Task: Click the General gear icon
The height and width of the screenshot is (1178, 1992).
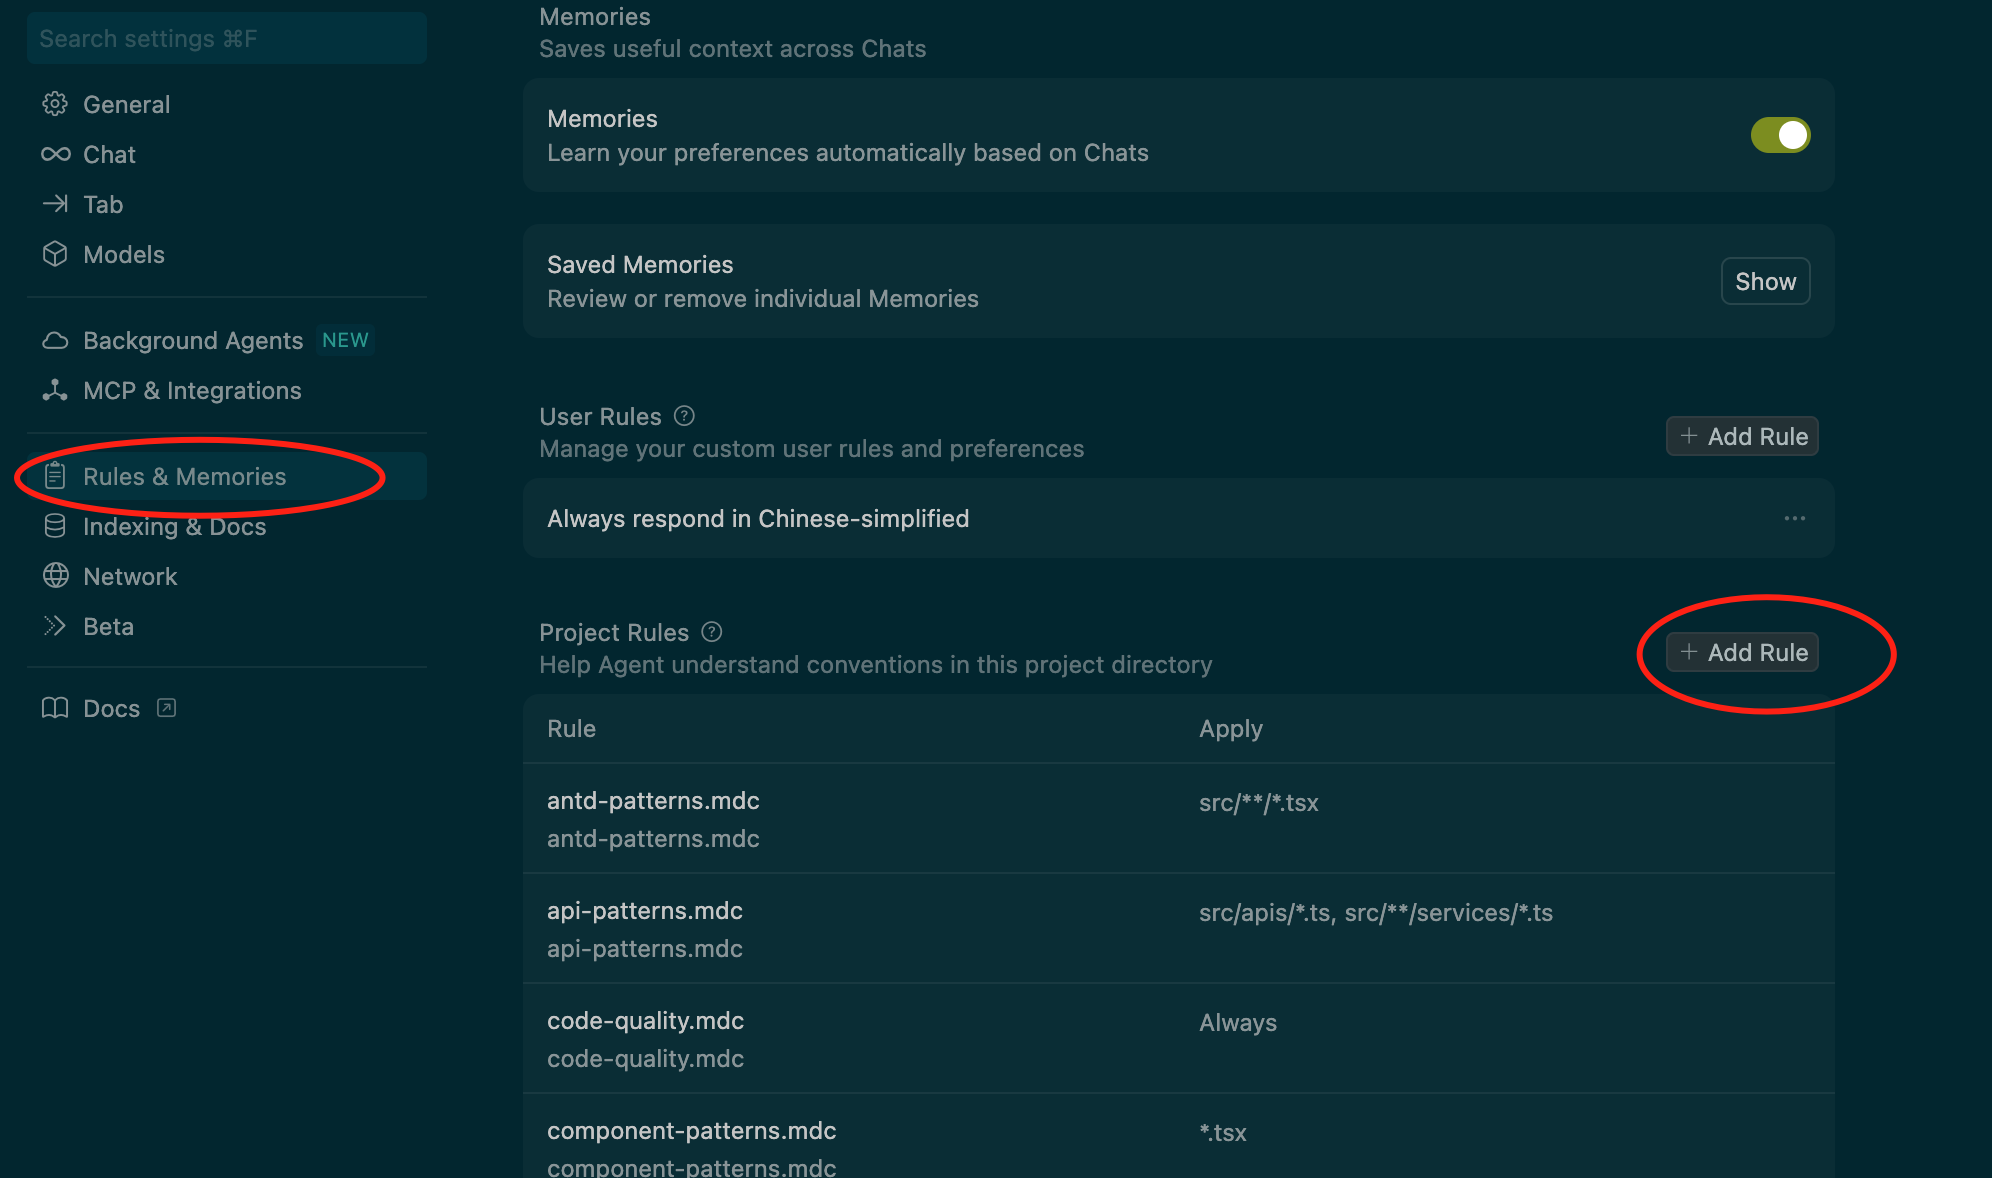Action: [55, 104]
